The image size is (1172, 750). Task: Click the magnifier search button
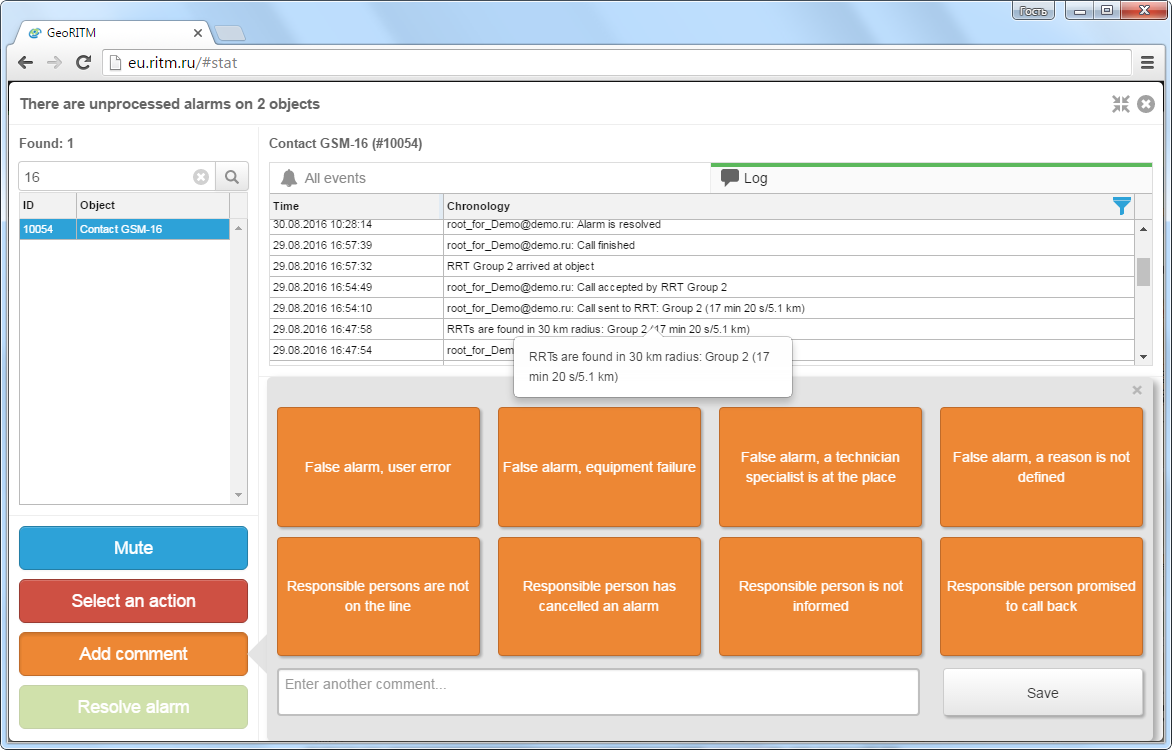[x=232, y=177]
